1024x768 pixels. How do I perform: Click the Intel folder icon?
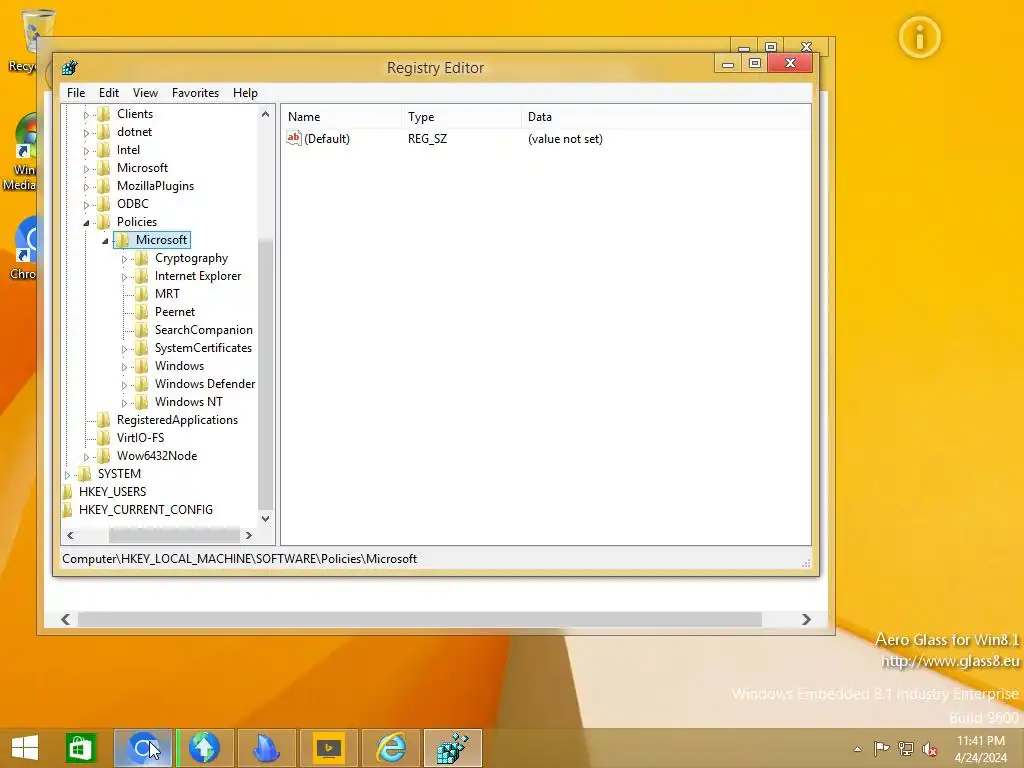(x=103, y=150)
